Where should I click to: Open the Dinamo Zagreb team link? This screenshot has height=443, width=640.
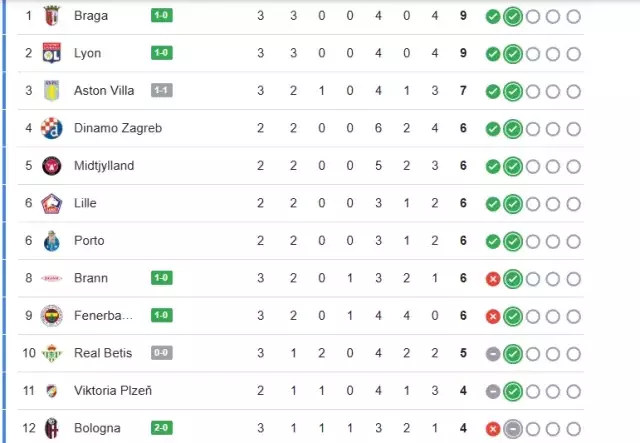click(x=117, y=128)
